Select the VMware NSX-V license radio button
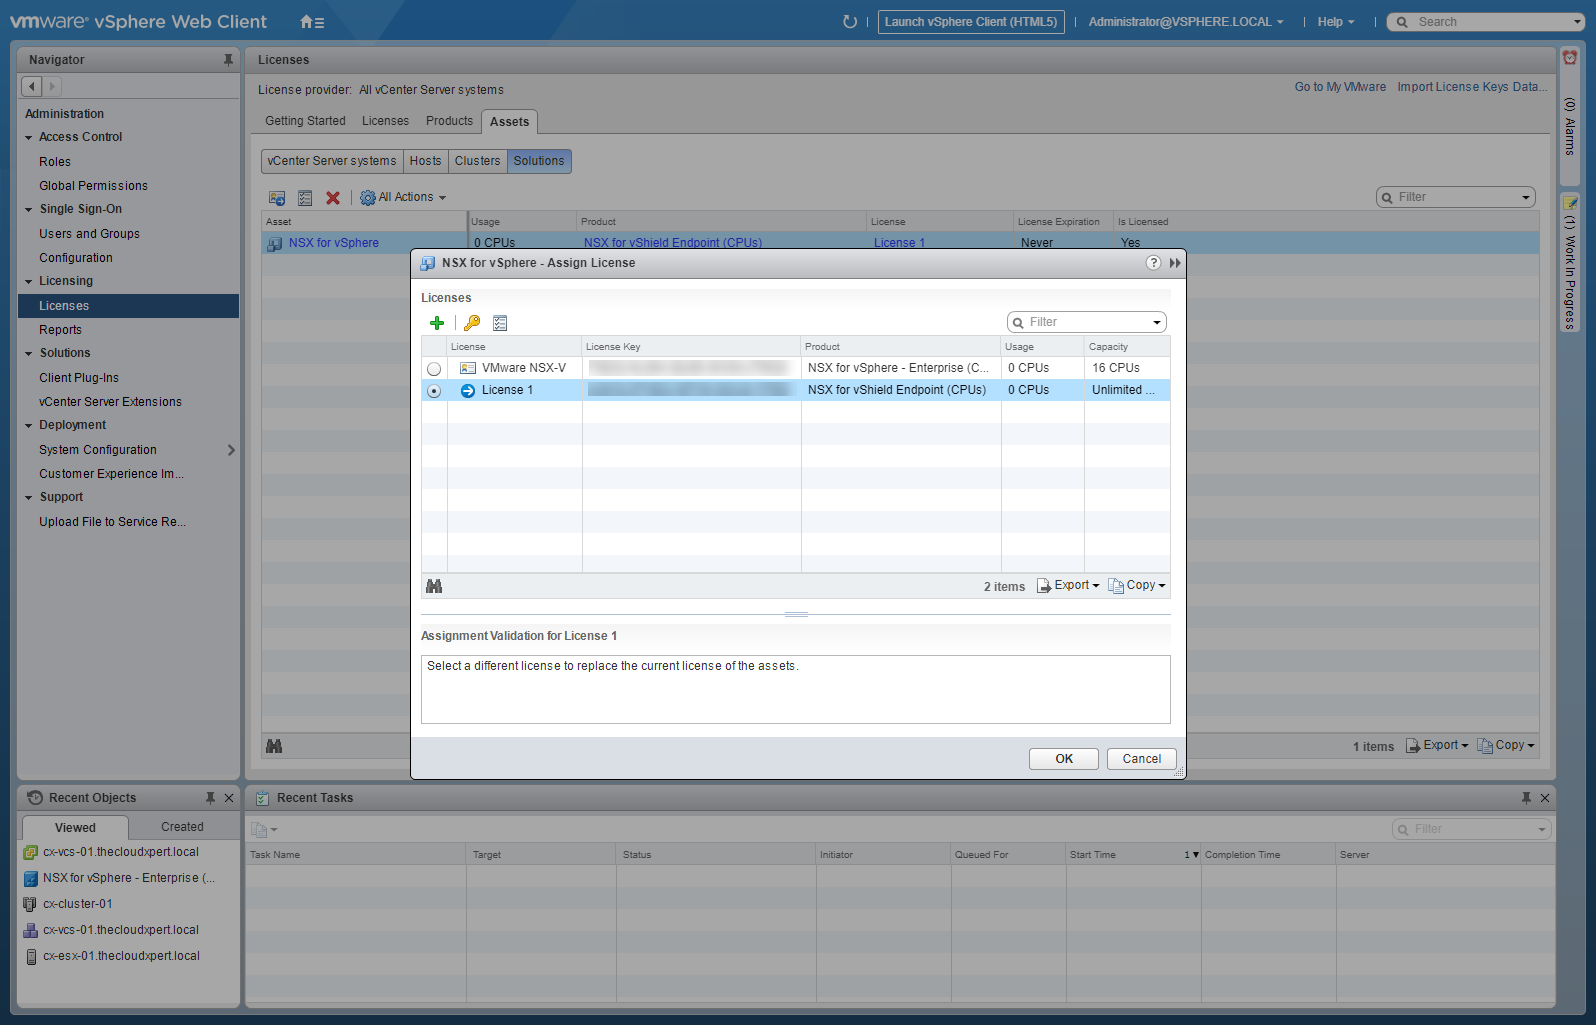 tap(434, 369)
